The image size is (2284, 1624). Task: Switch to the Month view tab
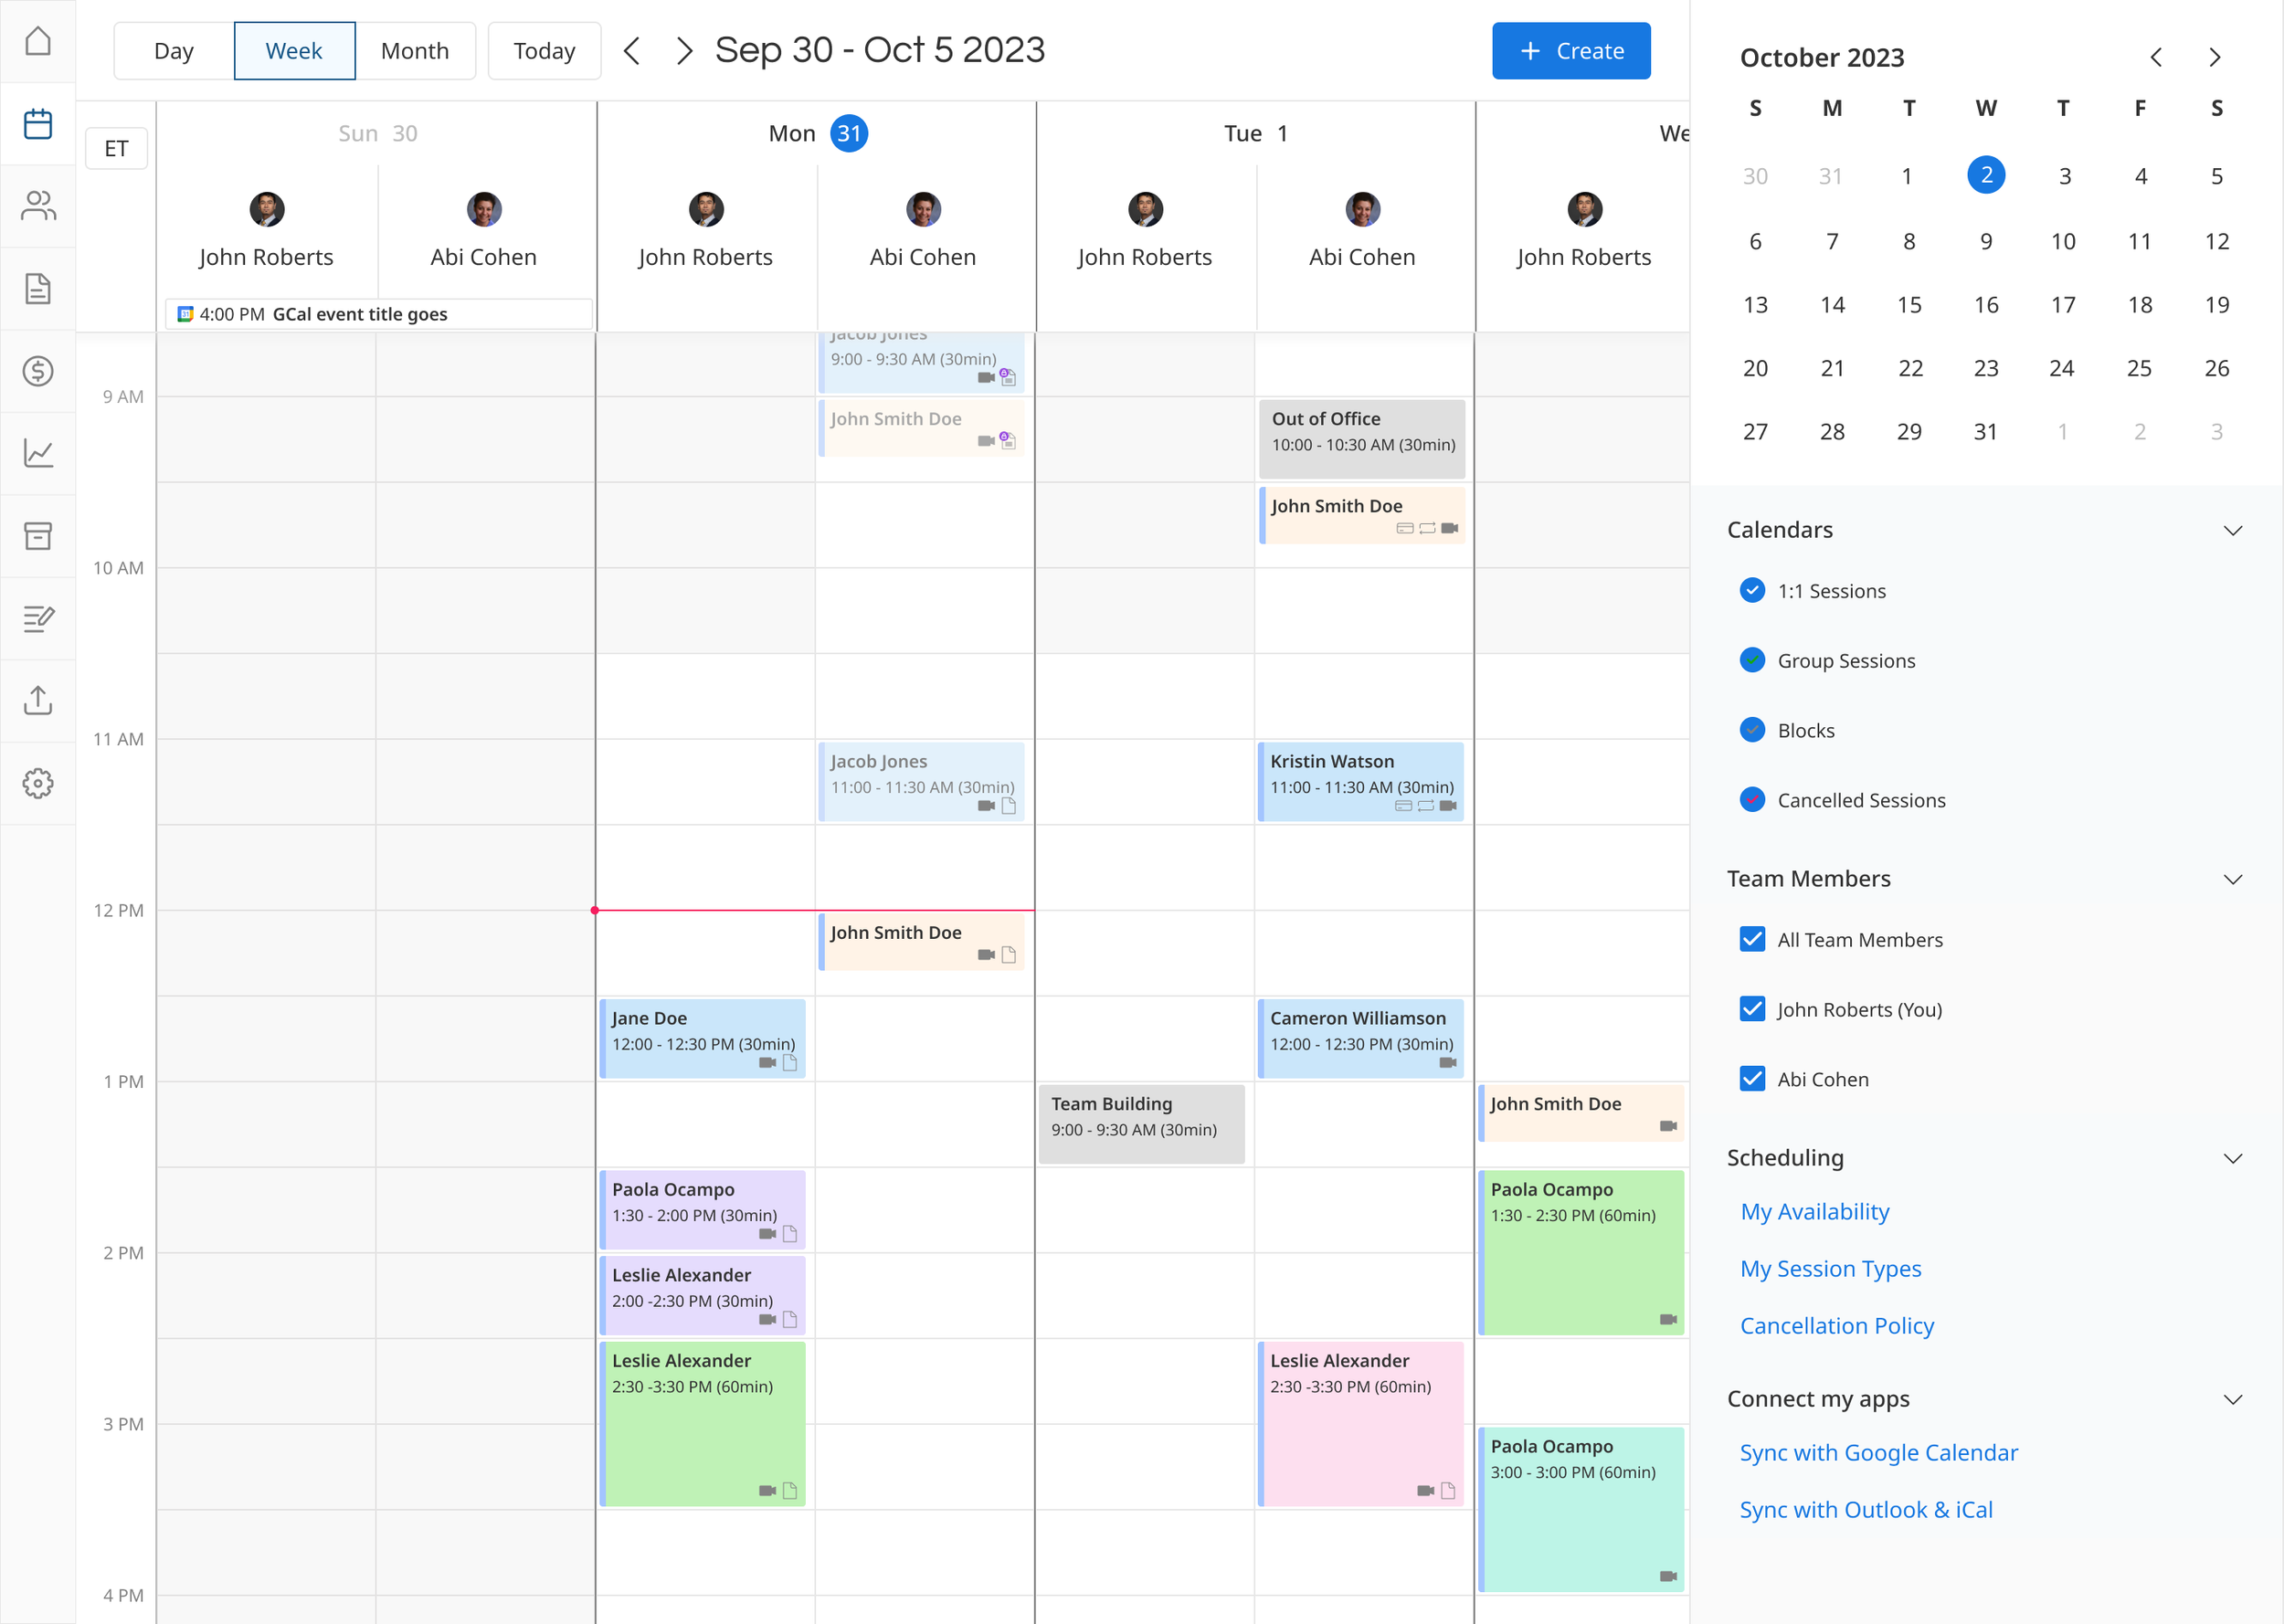click(x=414, y=51)
